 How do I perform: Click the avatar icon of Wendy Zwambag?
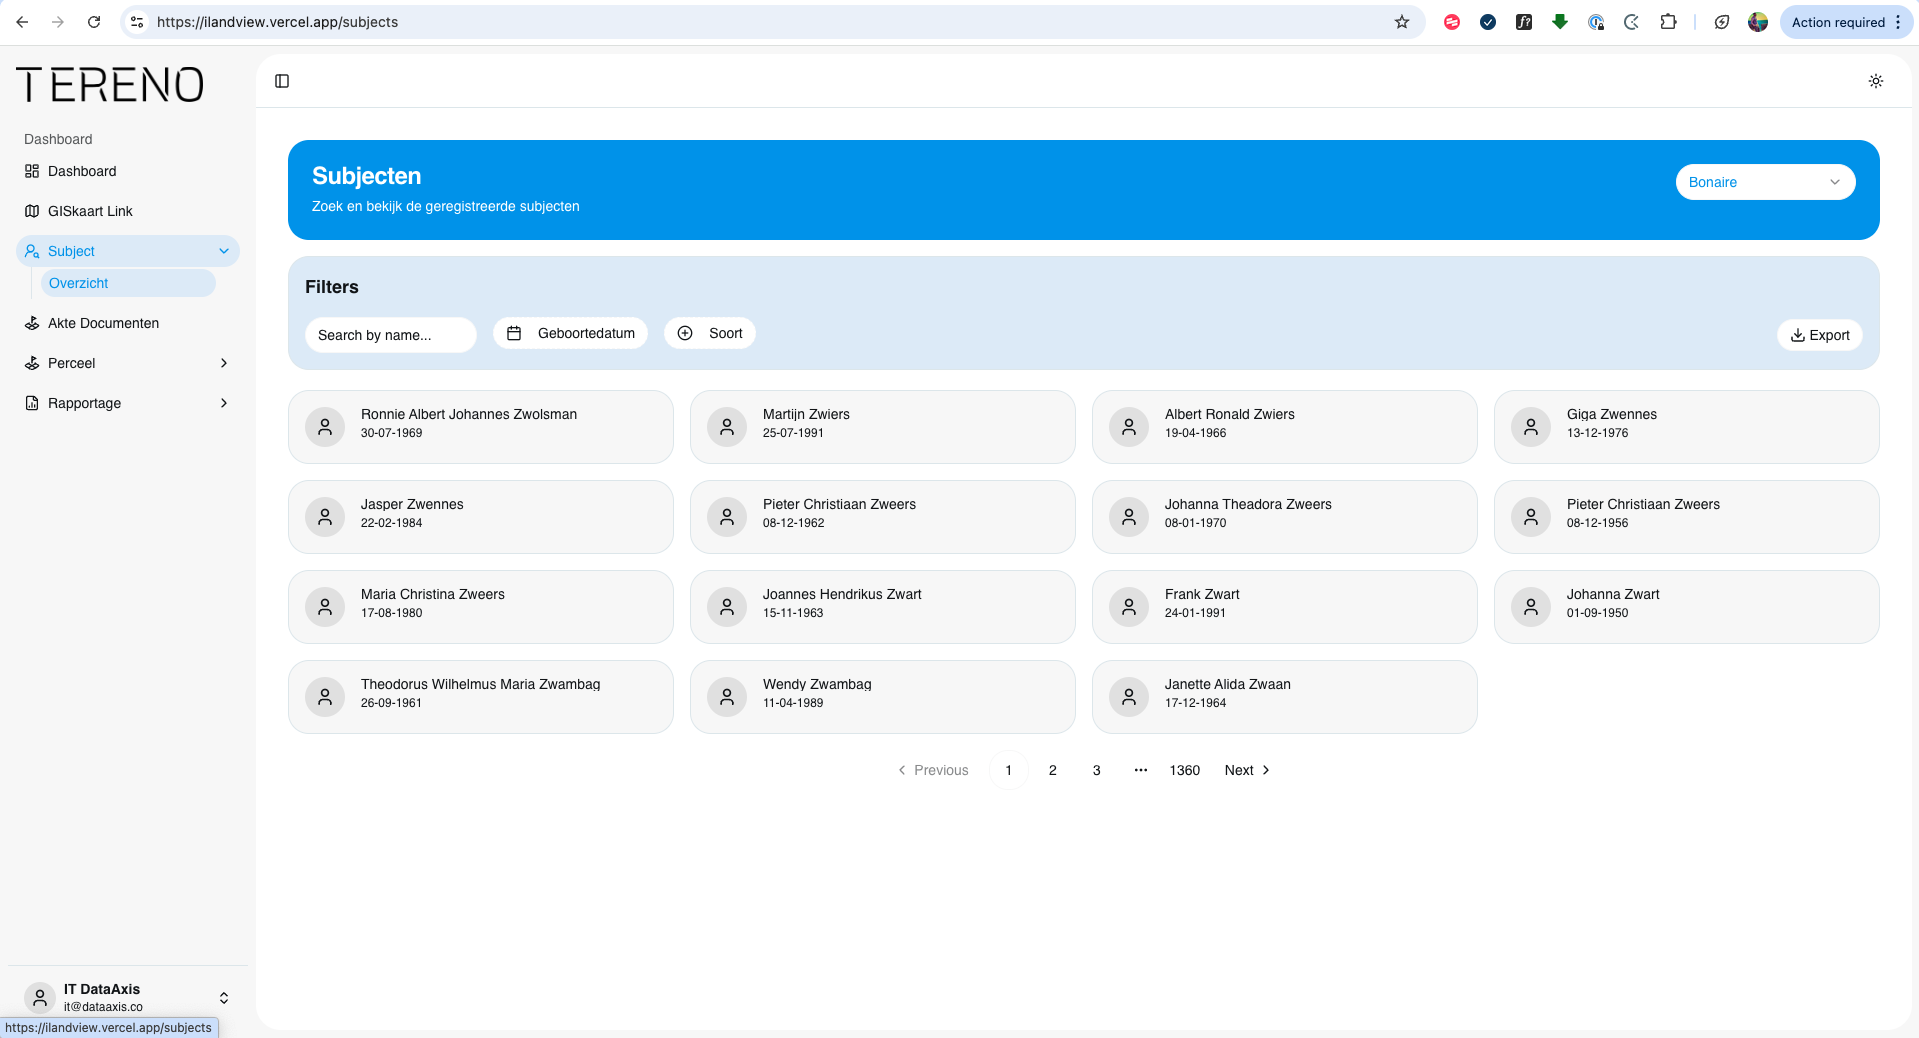pyautogui.click(x=727, y=697)
